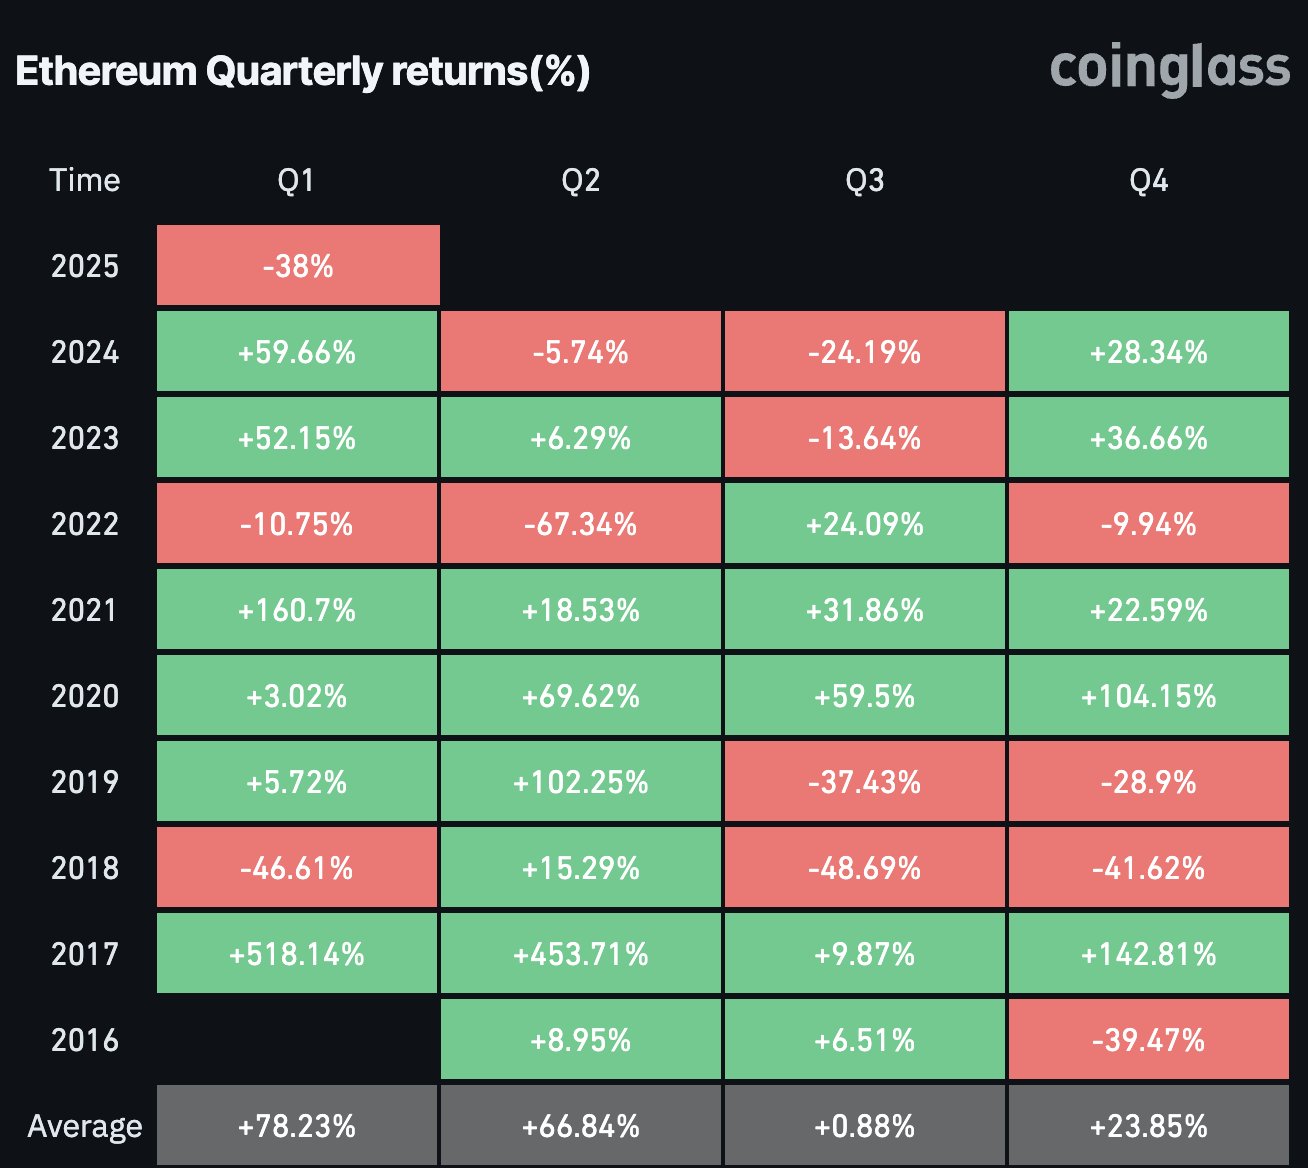Click the Ethereum Quarterly returns title
1308x1168 pixels.
tap(302, 72)
